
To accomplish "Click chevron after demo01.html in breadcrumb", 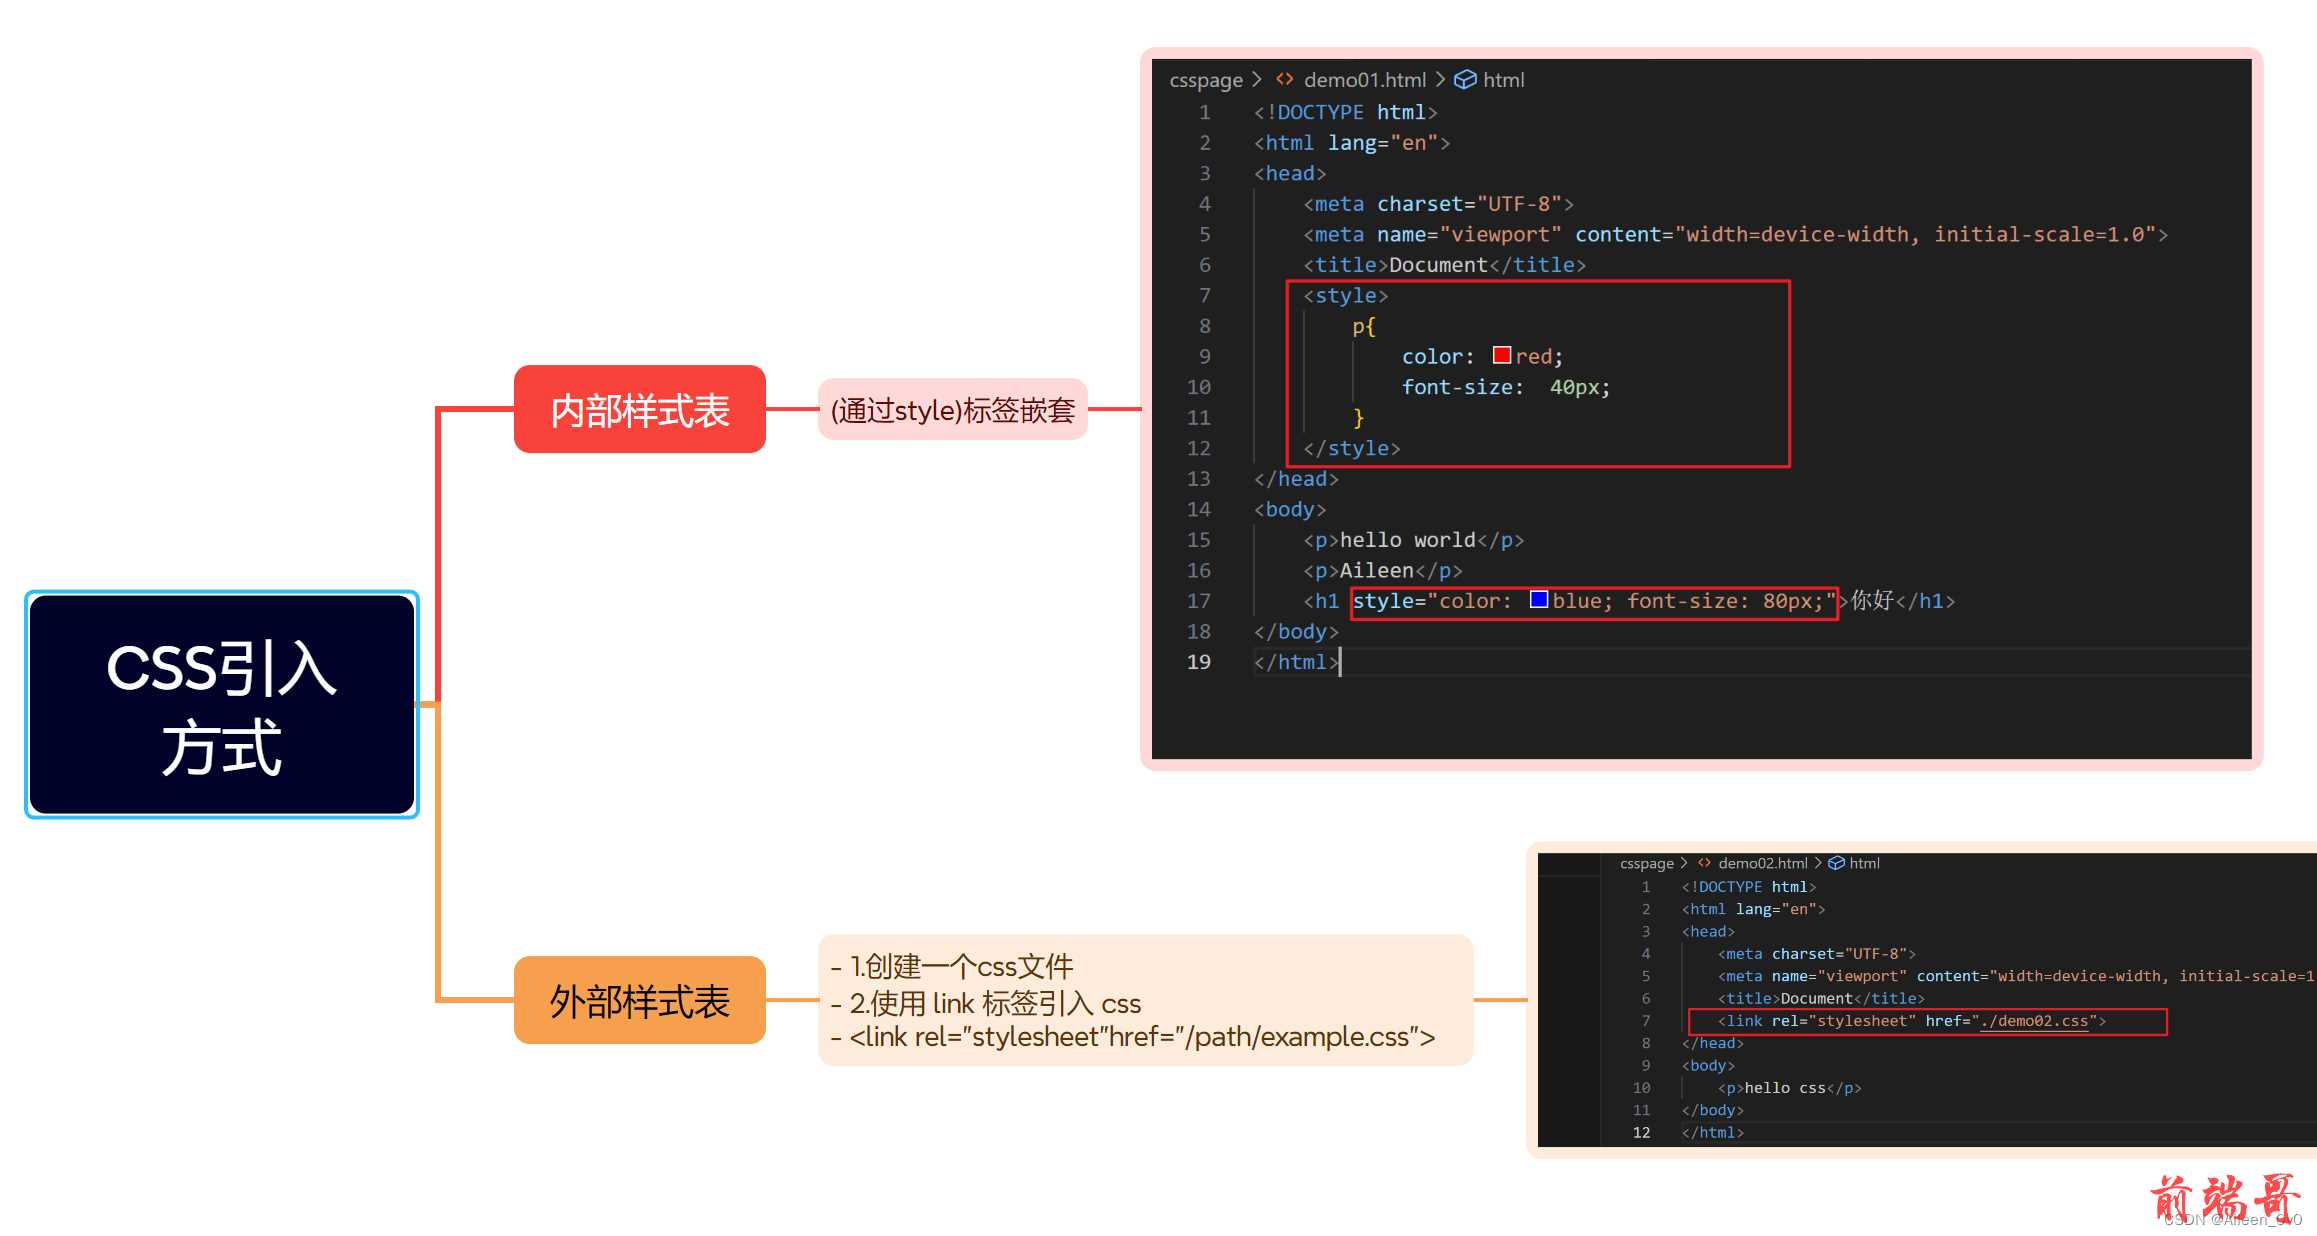I will 1440,79.
